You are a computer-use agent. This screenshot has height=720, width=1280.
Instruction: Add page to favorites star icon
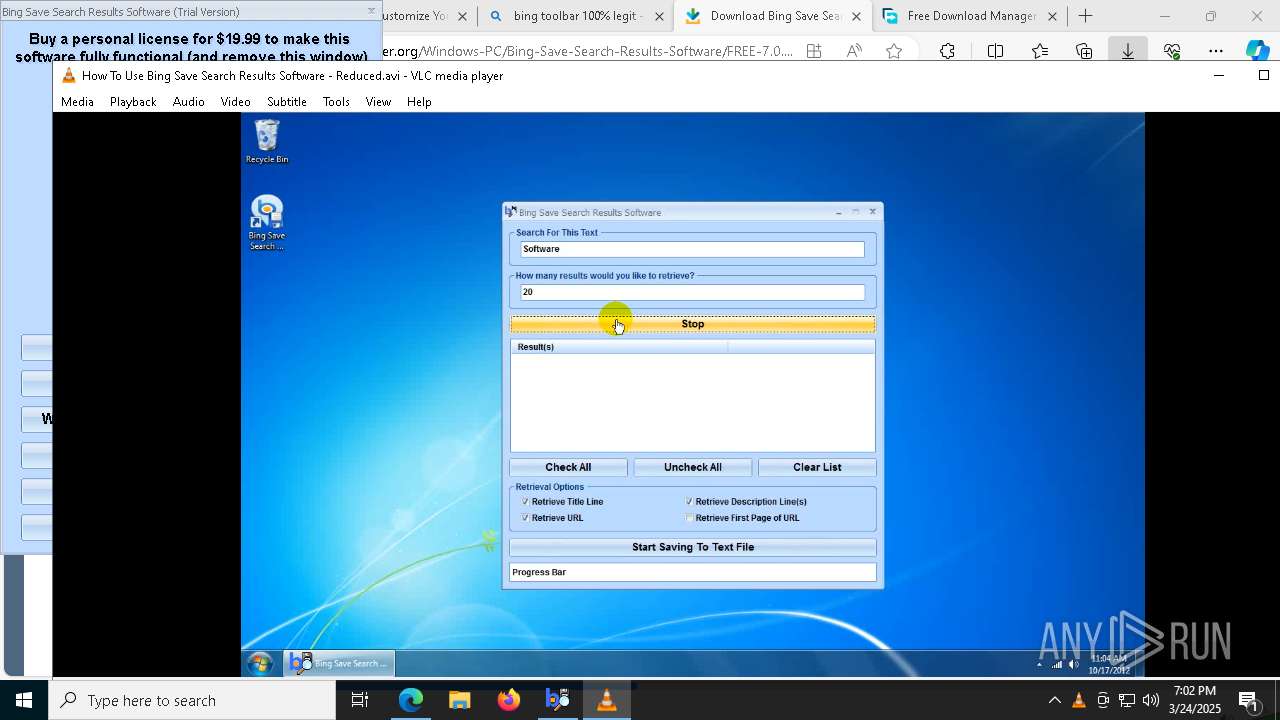tap(894, 51)
